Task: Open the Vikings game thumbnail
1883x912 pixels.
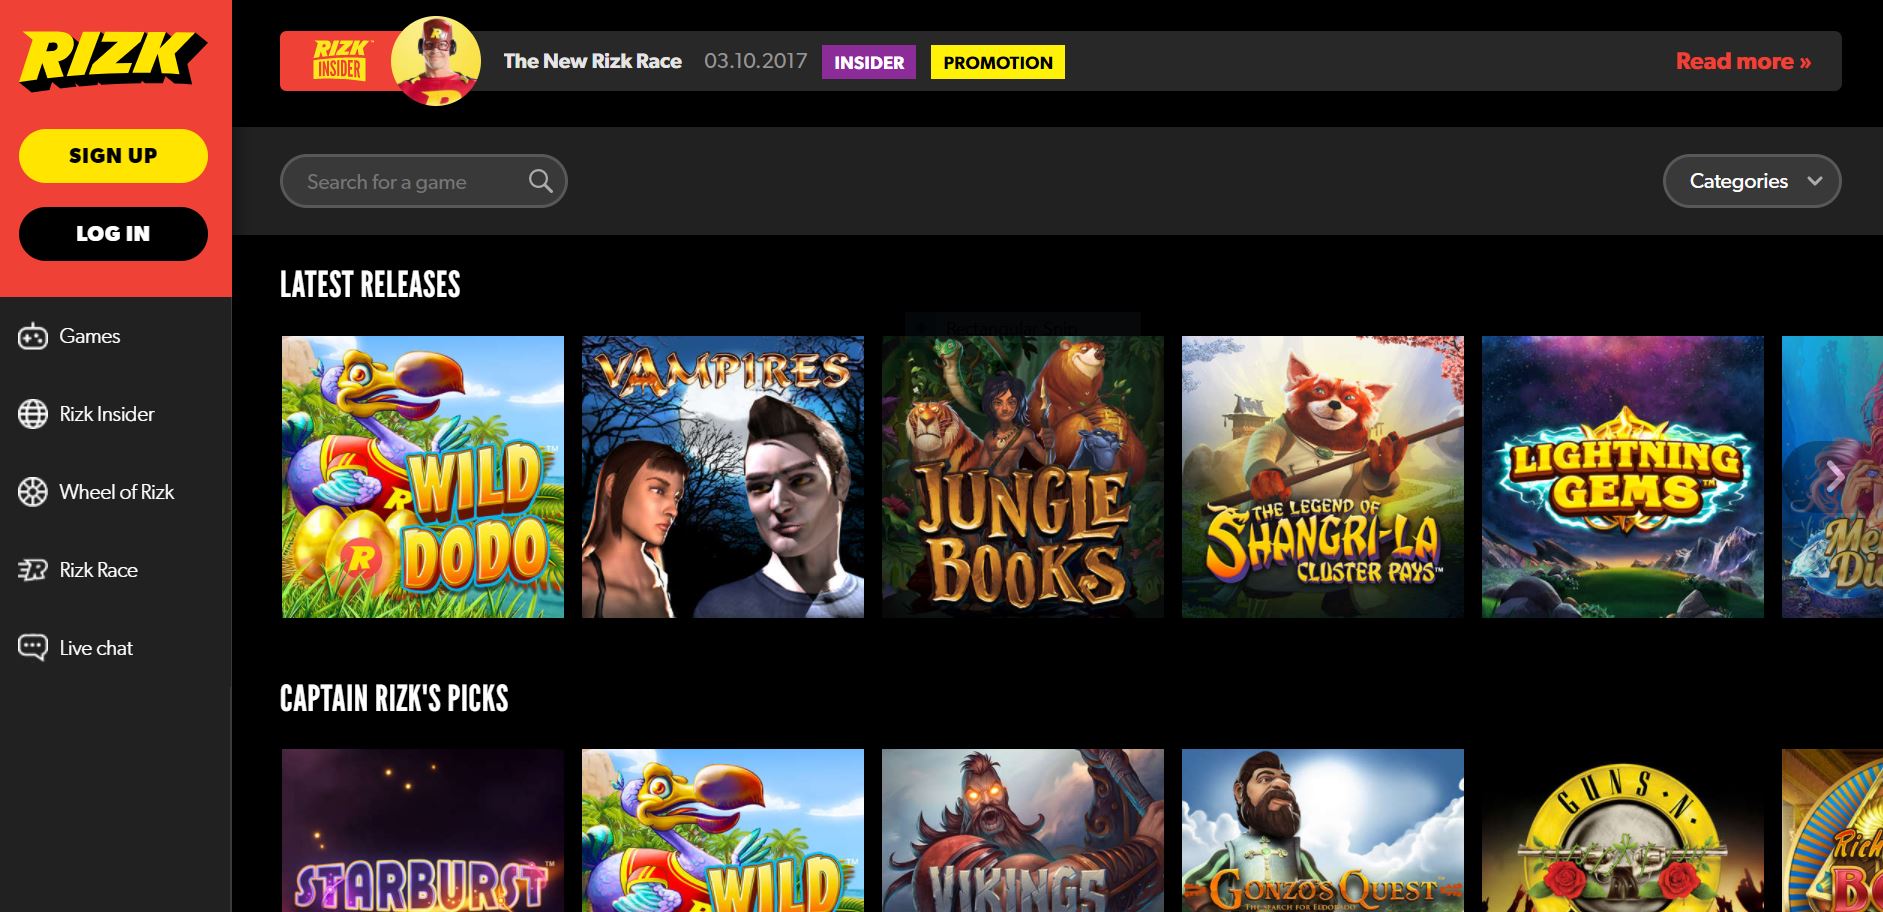Action: click(1023, 830)
